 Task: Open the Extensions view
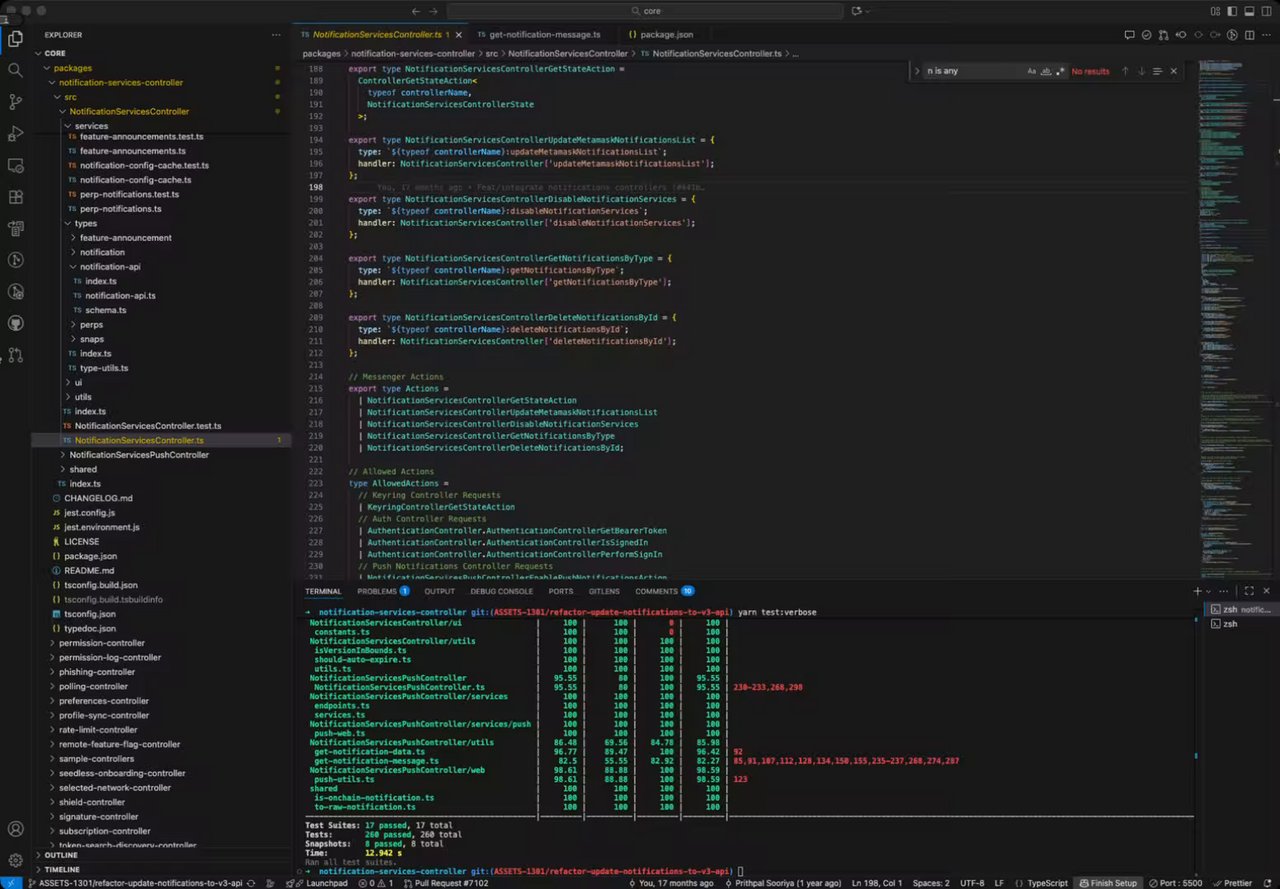15,197
